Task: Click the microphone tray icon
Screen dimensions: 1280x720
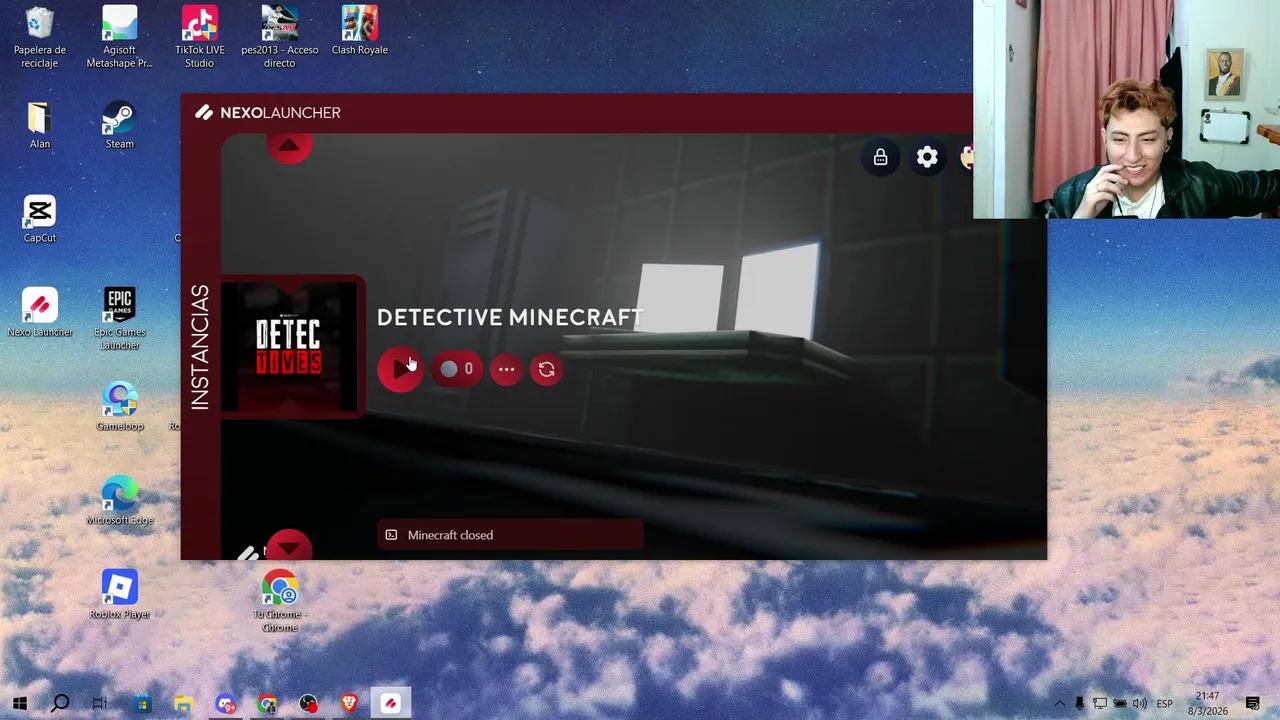Action: 1079,703
